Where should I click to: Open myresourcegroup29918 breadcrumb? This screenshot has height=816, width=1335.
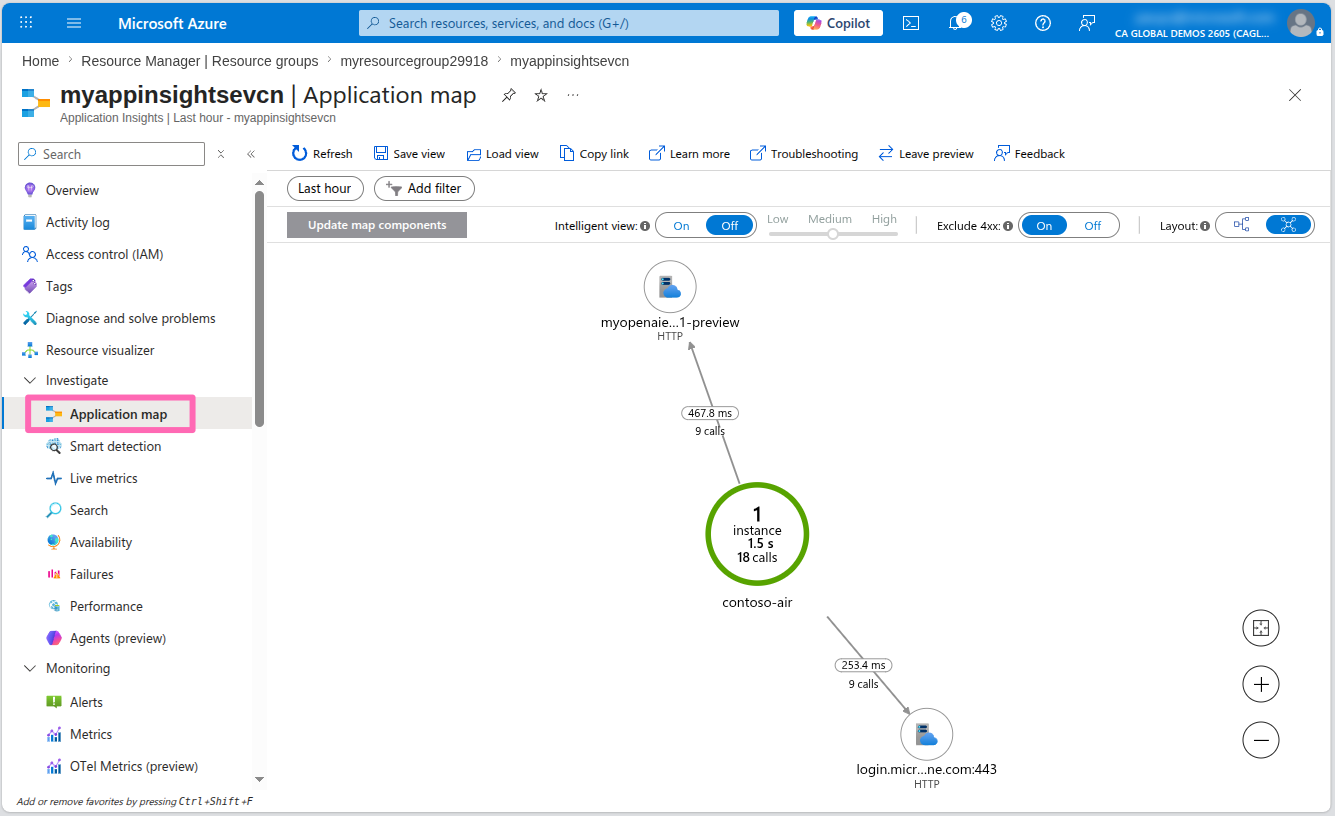tap(414, 61)
